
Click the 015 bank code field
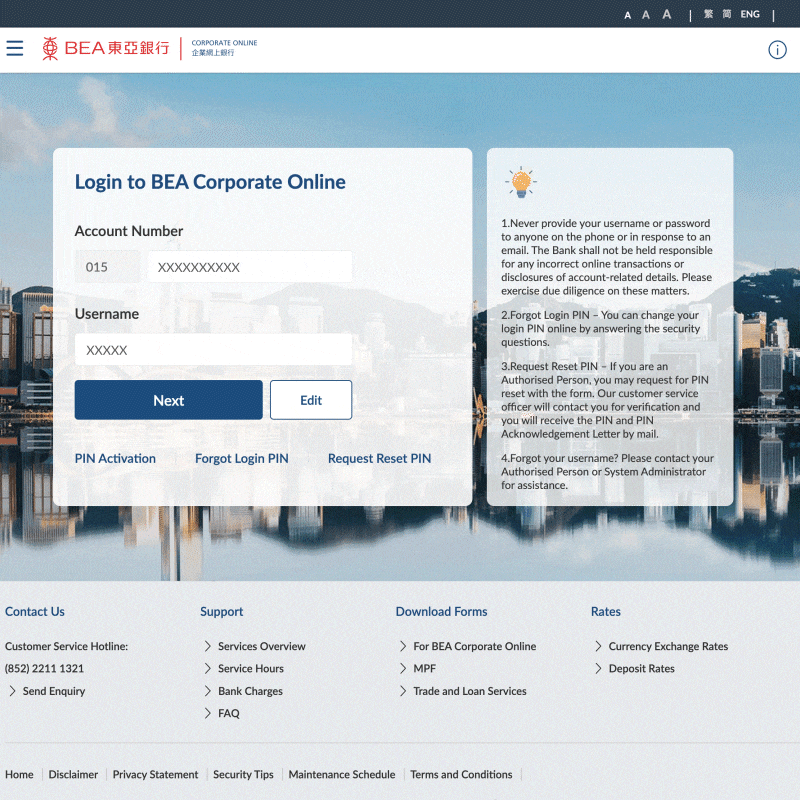click(x=107, y=267)
